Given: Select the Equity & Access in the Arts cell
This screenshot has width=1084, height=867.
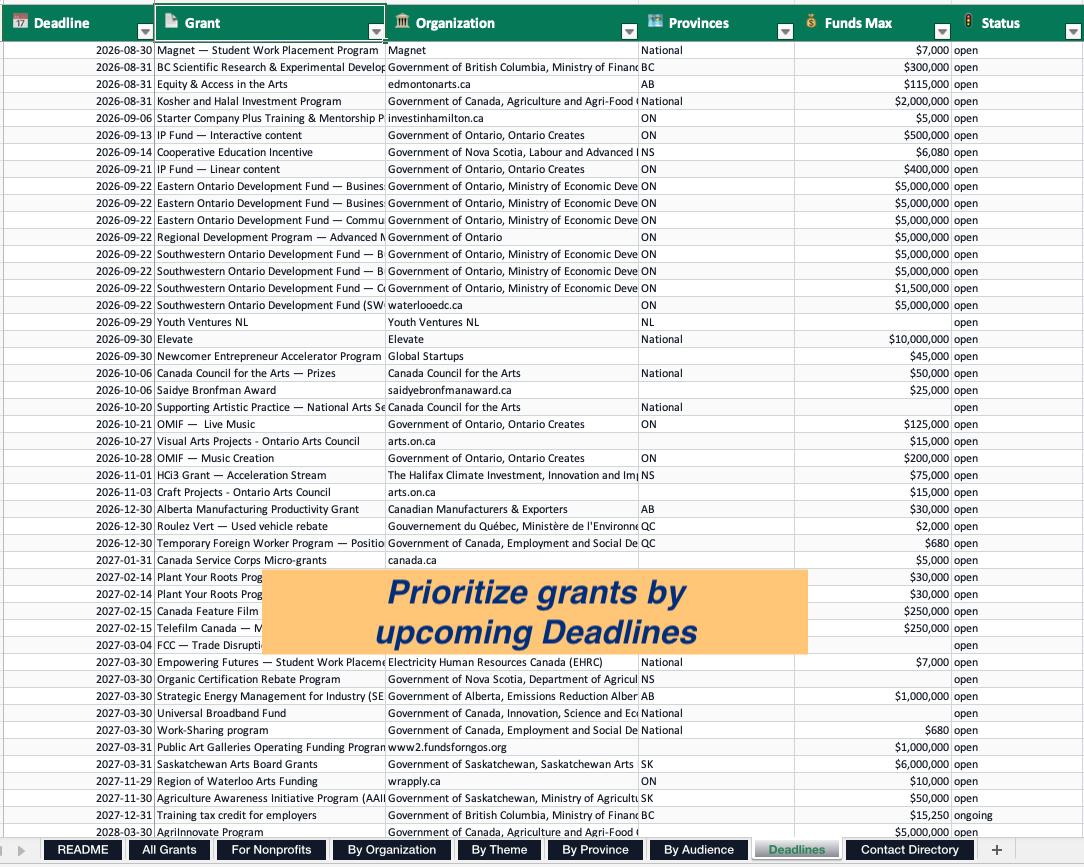Looking at the screenshot, I should (270, 84).
